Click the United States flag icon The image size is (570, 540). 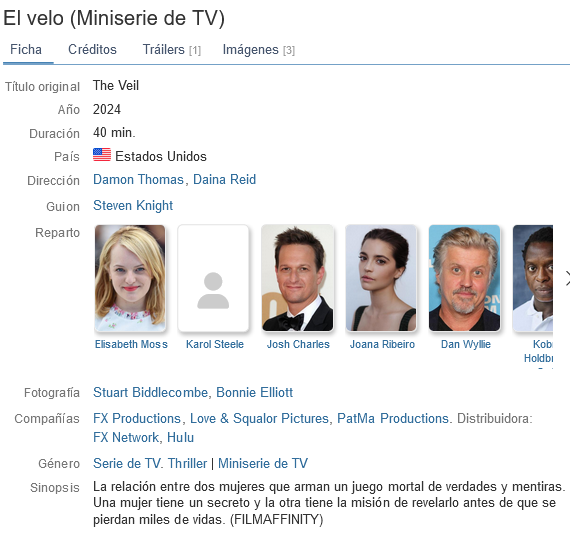pyautogui.click(x=102, y=155)
